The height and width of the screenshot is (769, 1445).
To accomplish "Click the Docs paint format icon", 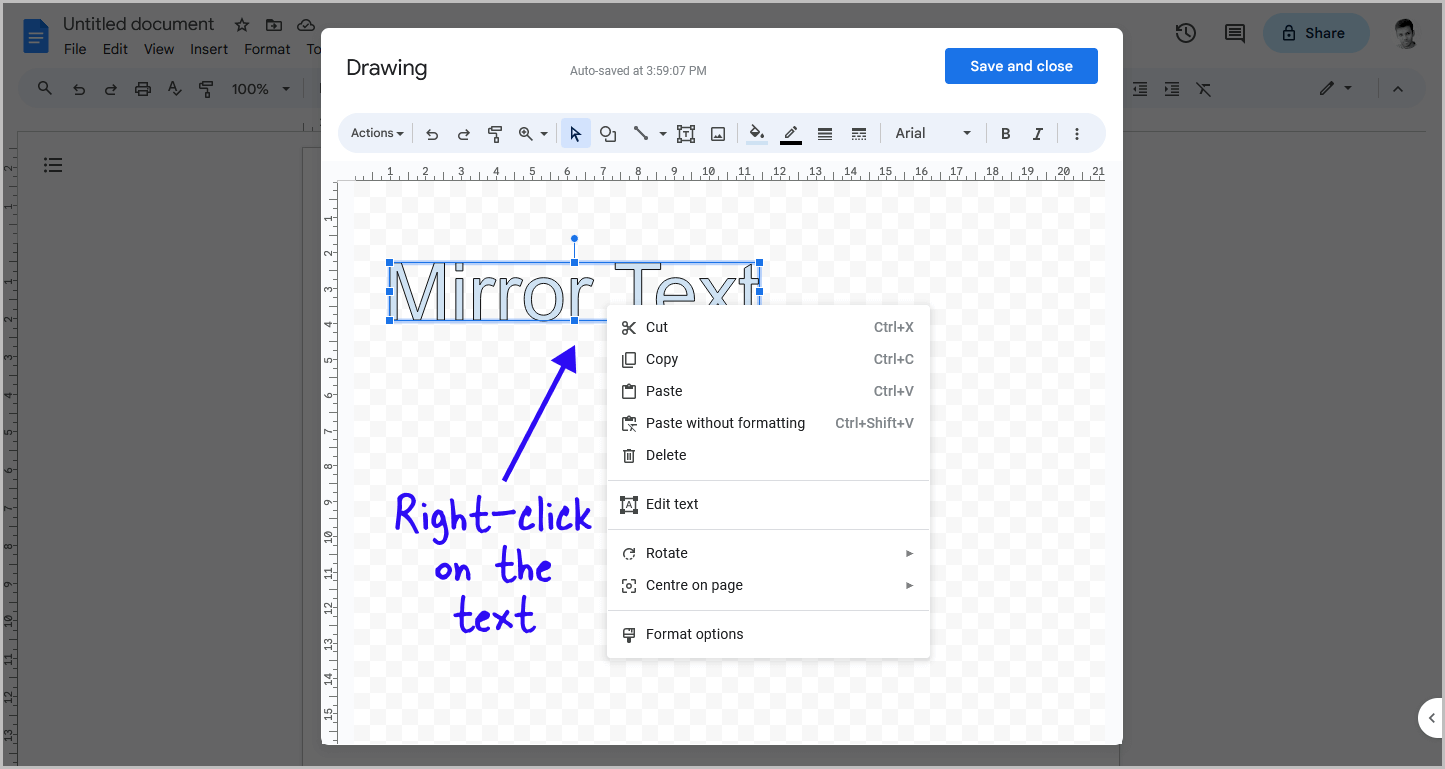I will click(207, 89).
